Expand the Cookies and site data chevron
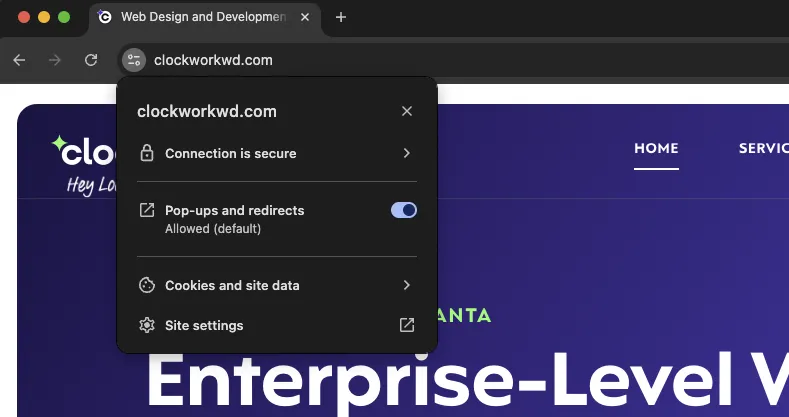Viewport: 789px width, 417px height. coord(407,285)
